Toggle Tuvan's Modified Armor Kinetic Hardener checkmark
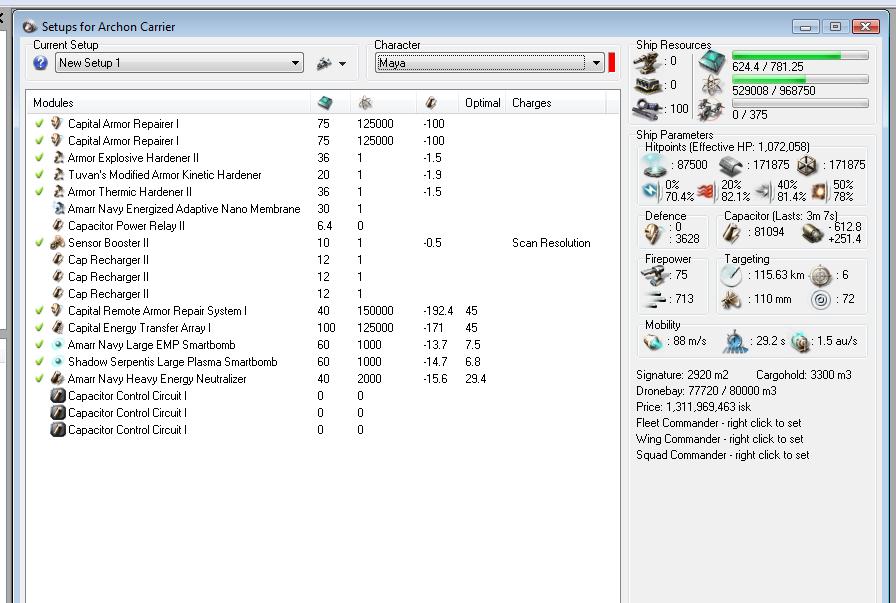The height and width of the screenshot is (603, 896). pos(39,175)
